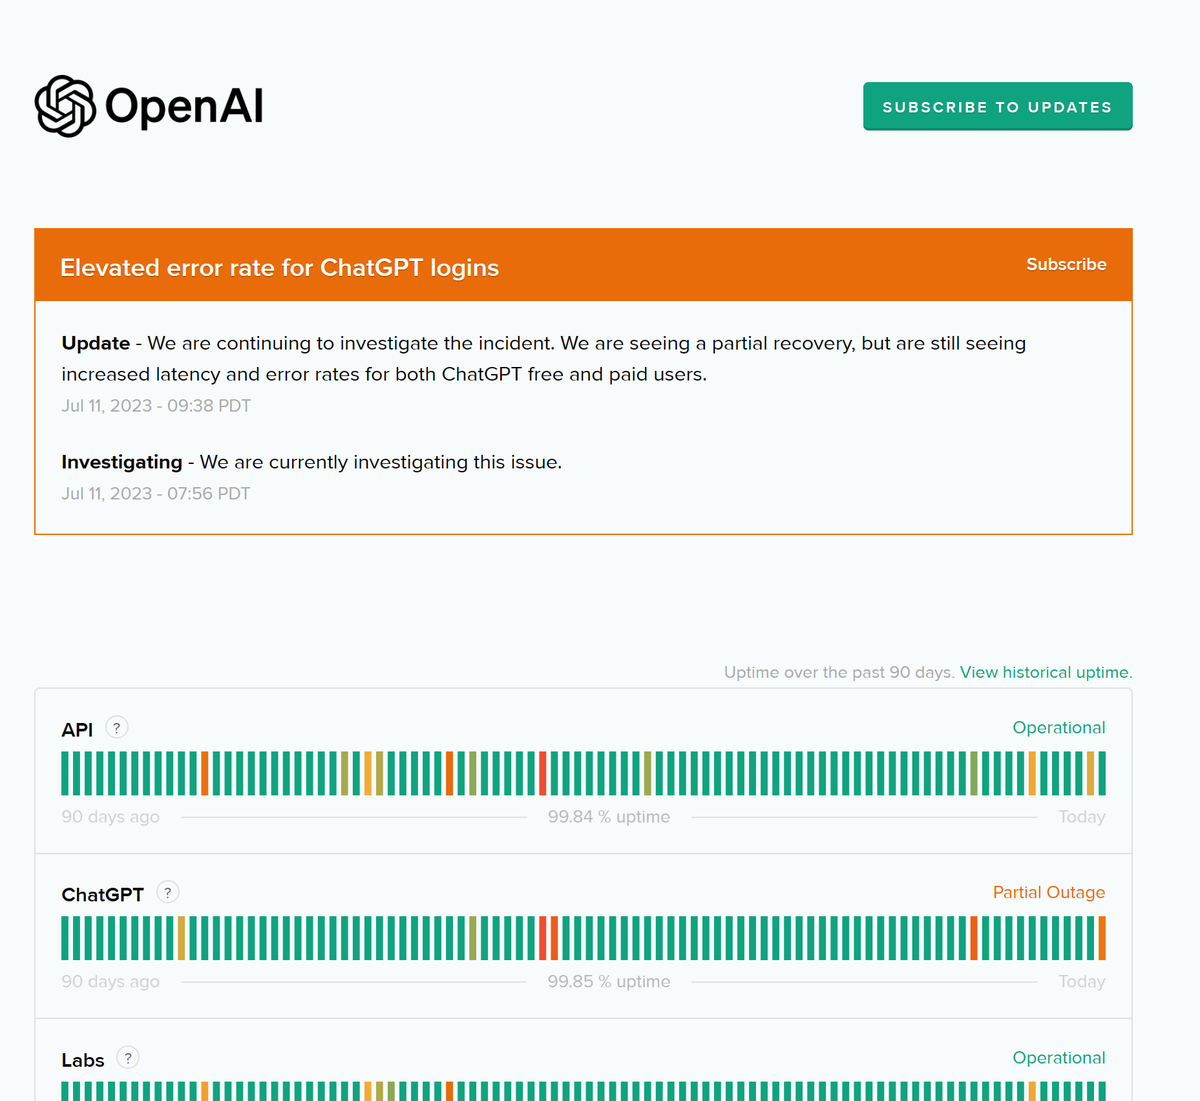Click the Labs Operational status text
1200x1101 pixels.
click(1059, 1058)
